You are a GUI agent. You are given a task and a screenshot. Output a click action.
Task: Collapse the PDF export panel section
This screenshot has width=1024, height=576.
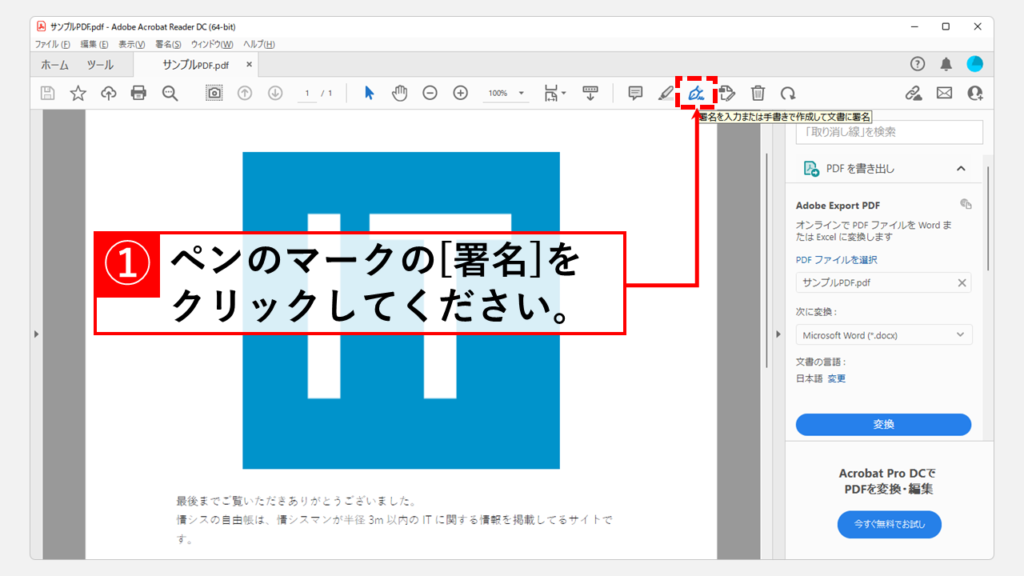coord(961,169)
